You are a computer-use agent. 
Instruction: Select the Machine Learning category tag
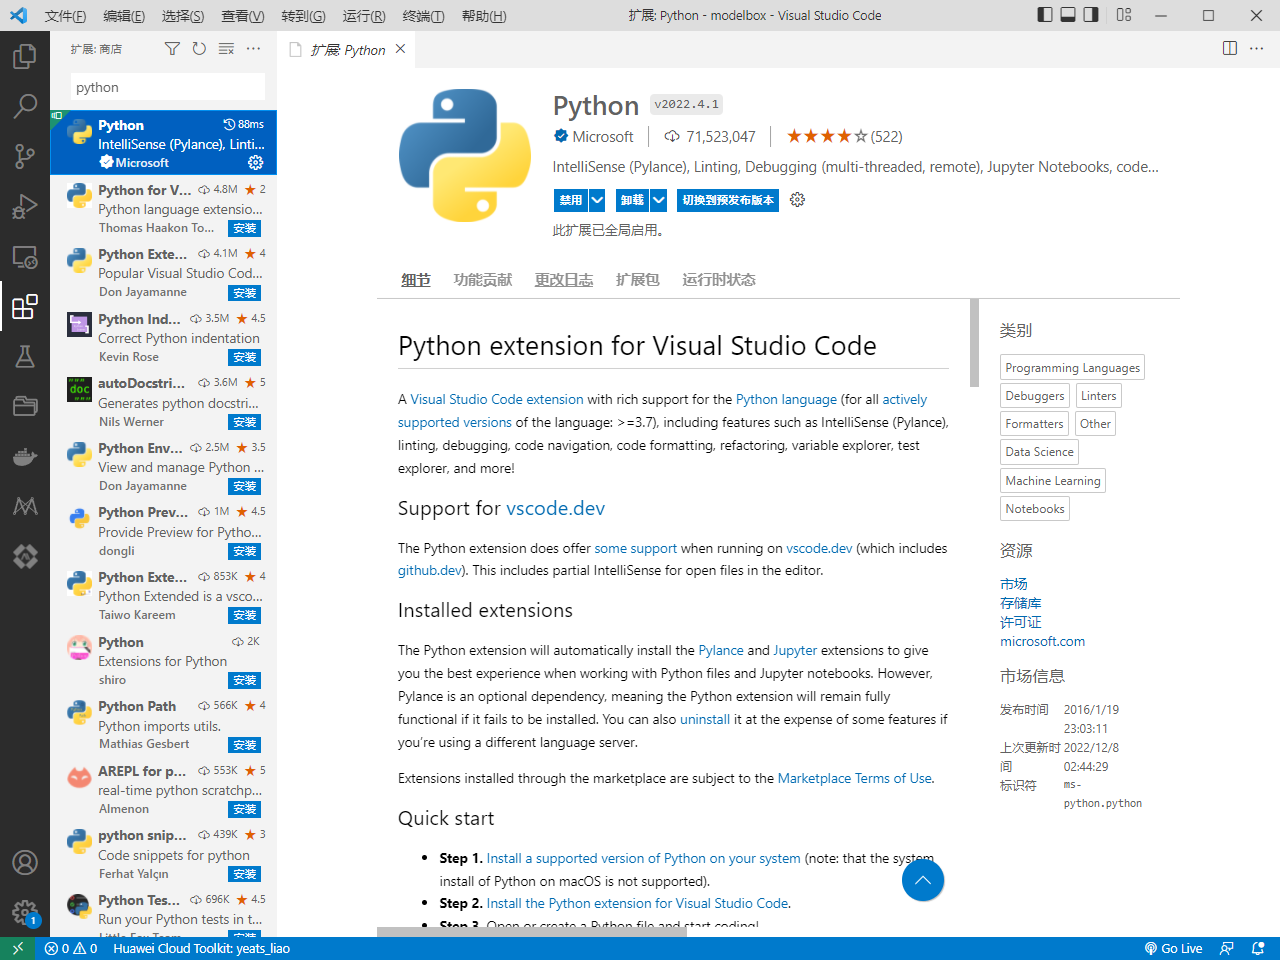click(1053, 481)
